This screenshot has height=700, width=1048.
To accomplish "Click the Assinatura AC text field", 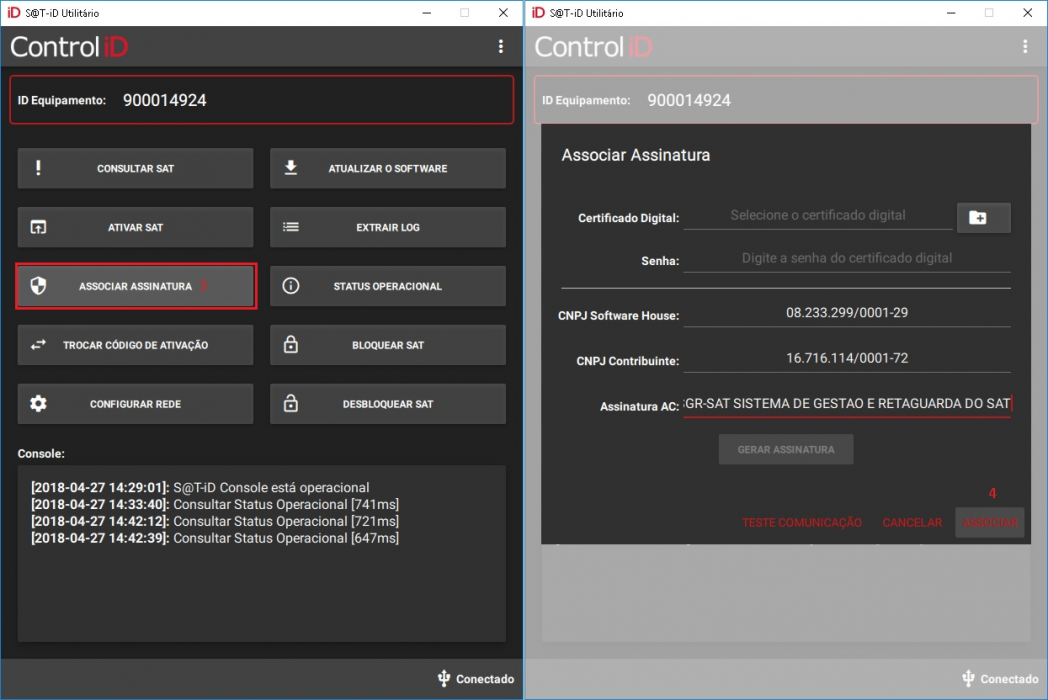I will [x=847, y=404].
